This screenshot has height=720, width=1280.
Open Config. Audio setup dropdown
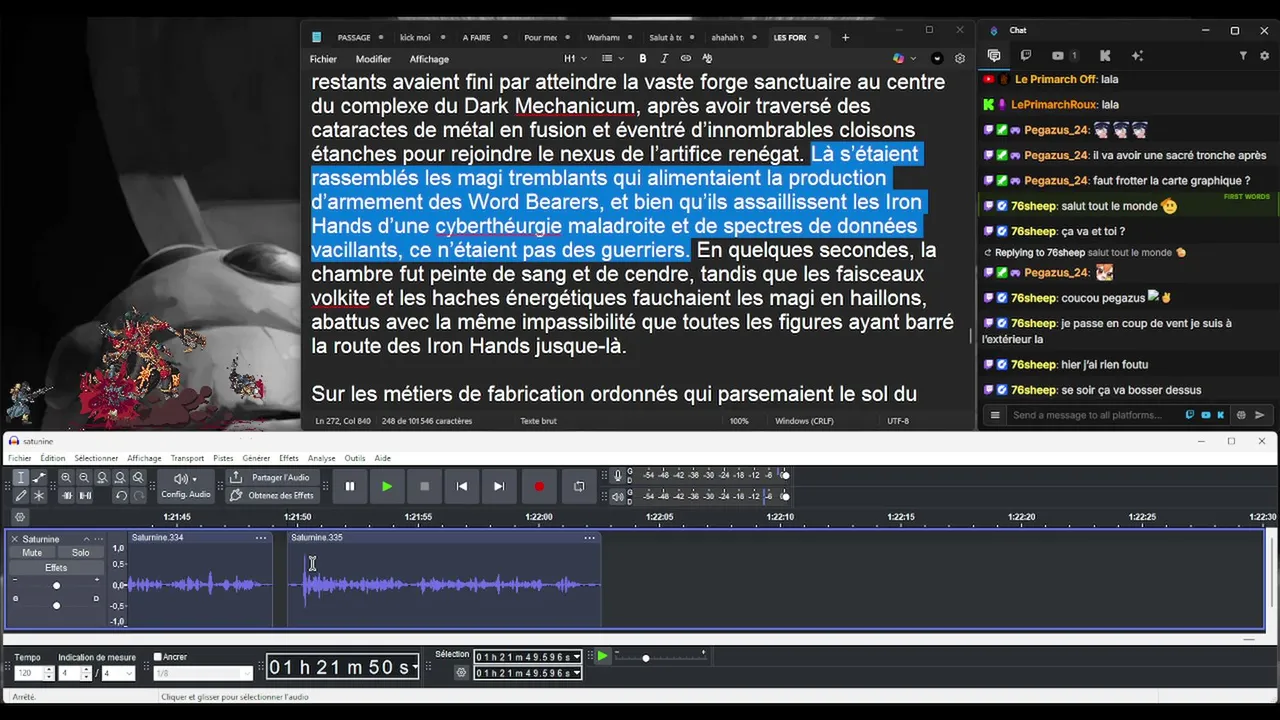(x=186, y=486)
